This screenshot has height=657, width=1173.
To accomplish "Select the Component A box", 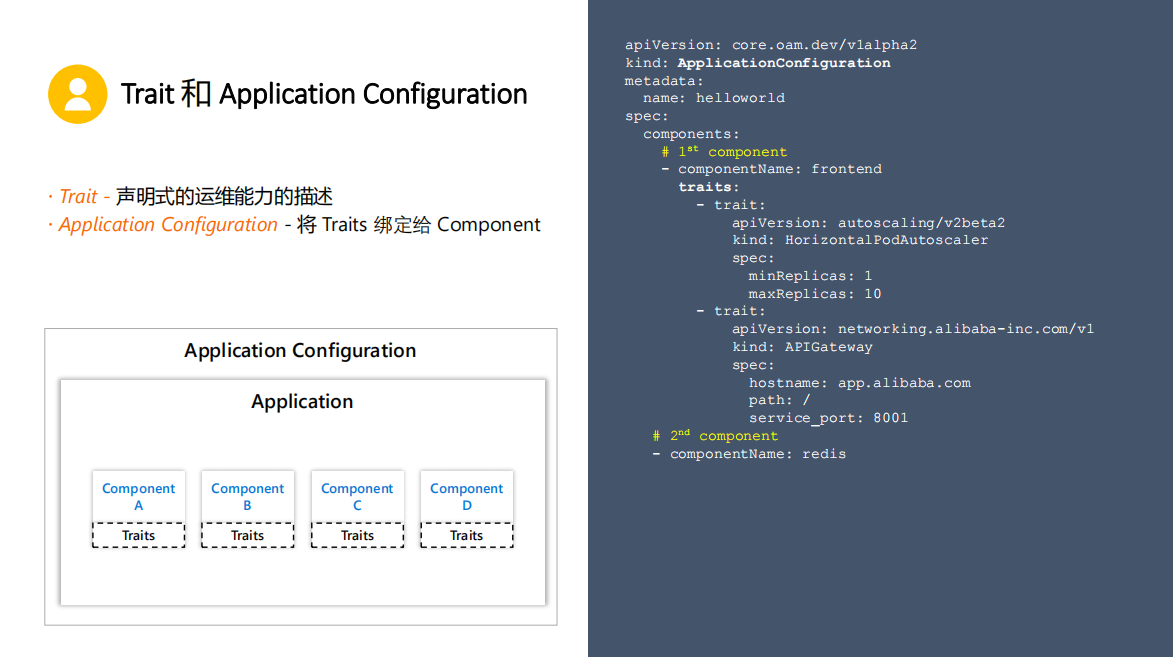I will click(138, 496).
